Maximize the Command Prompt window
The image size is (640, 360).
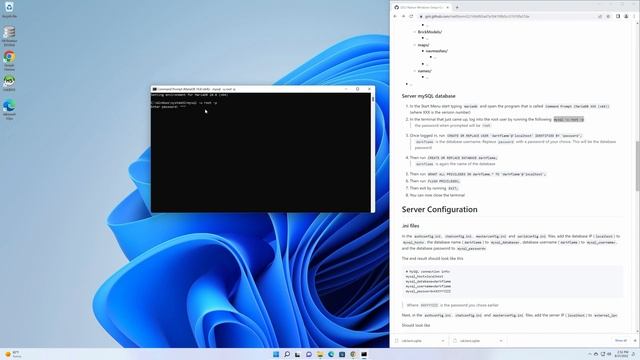pyautogui.click(x=358, y=89)
